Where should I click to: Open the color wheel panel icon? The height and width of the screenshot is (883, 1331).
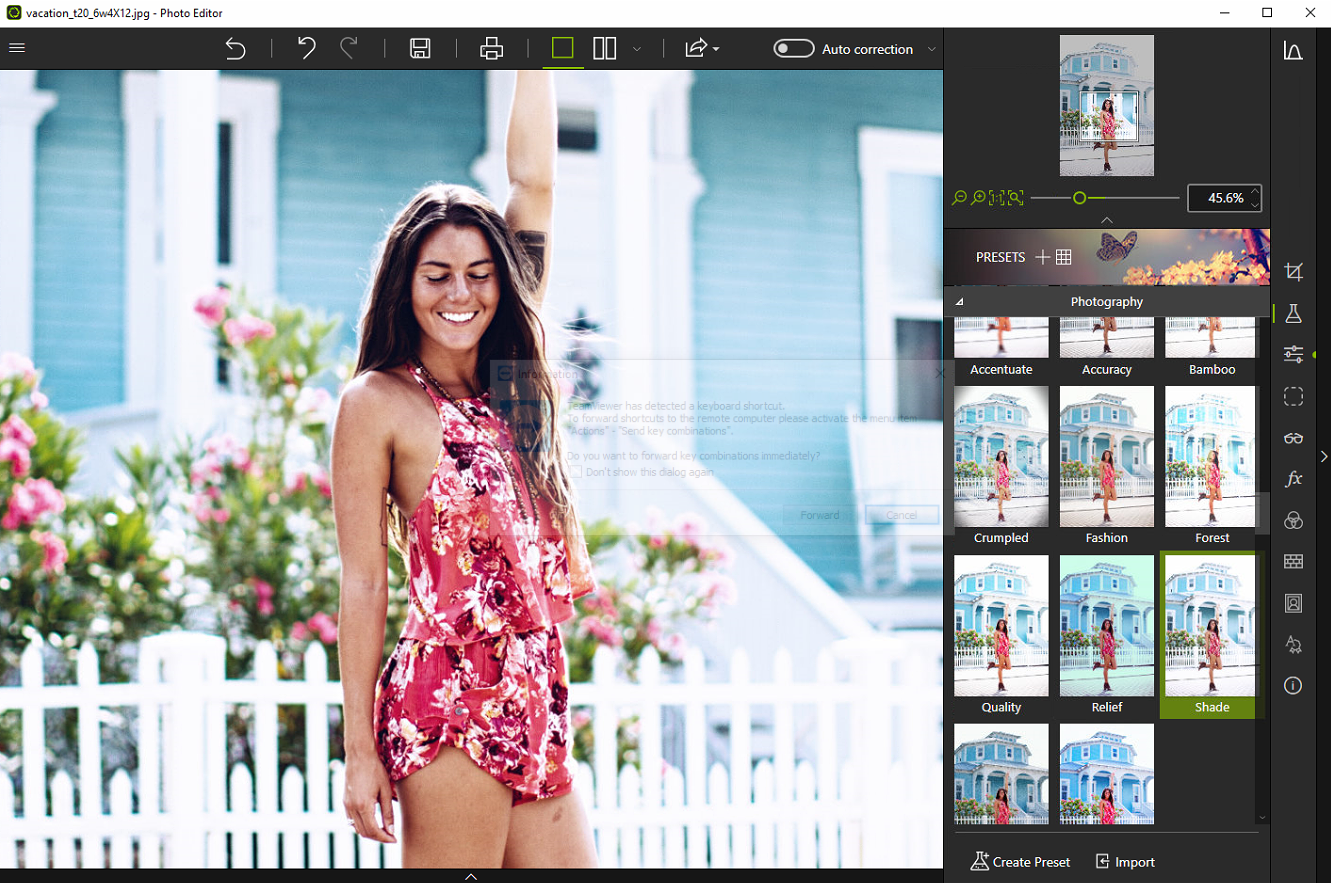point(1293,520)
